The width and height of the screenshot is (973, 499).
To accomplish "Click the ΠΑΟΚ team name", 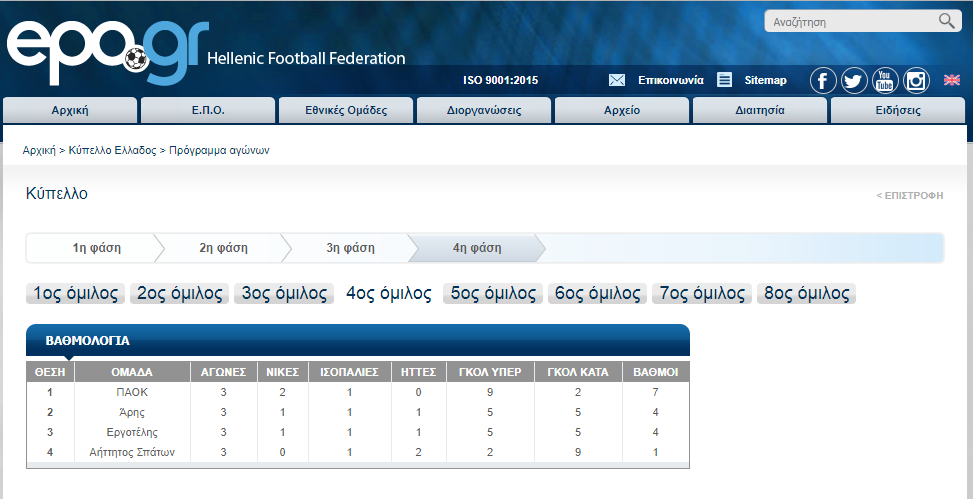I will coord(132,392).
